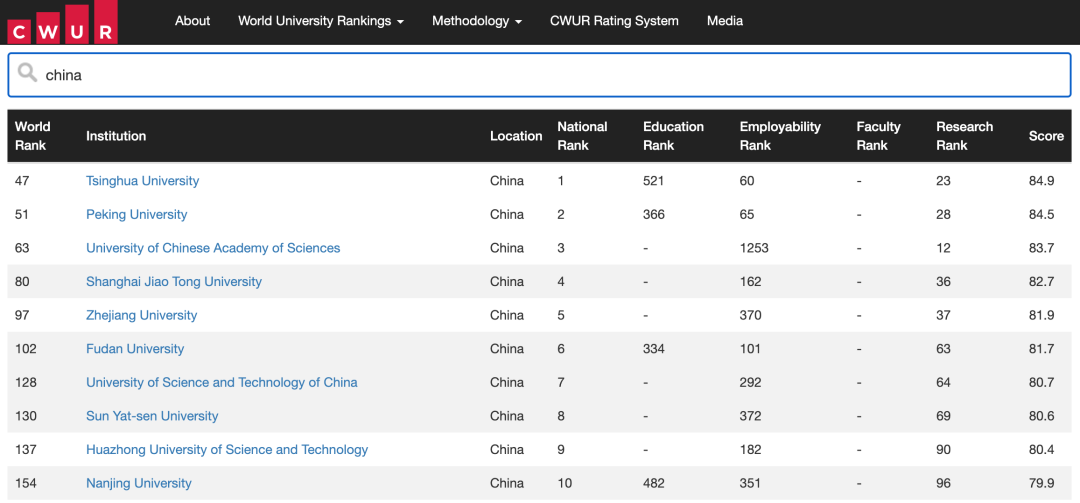Click score 83.7 value
This screenshot has width=1080, height=503.
tap(1041, 247)
